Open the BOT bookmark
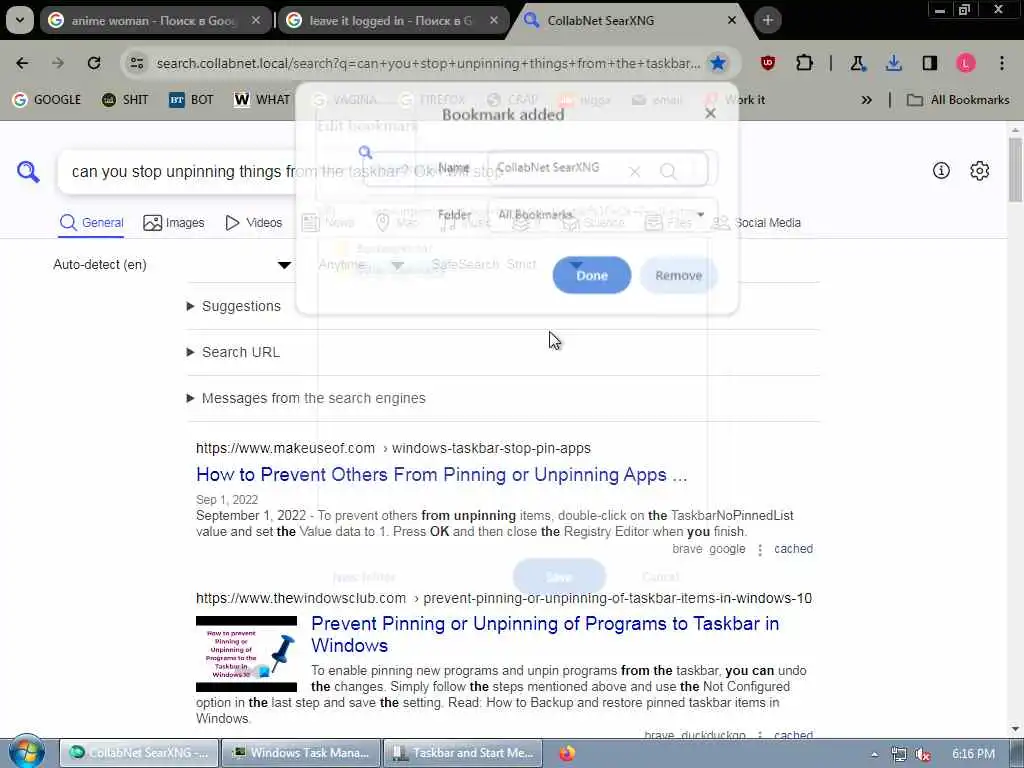Image resolution: width=1024 pixels, height=768 pixels. point(191,99)
